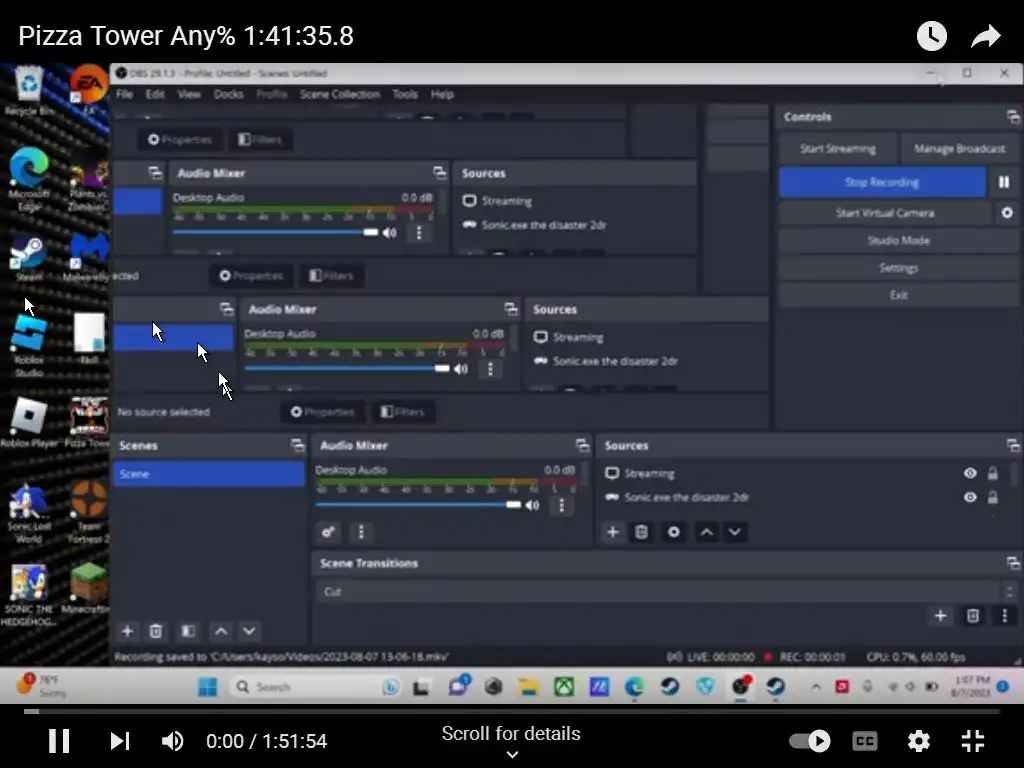Viewport: 1024px width, 768px height.
Task: Open advanced audio properties gears icon
Action: (x=328, y=532)
